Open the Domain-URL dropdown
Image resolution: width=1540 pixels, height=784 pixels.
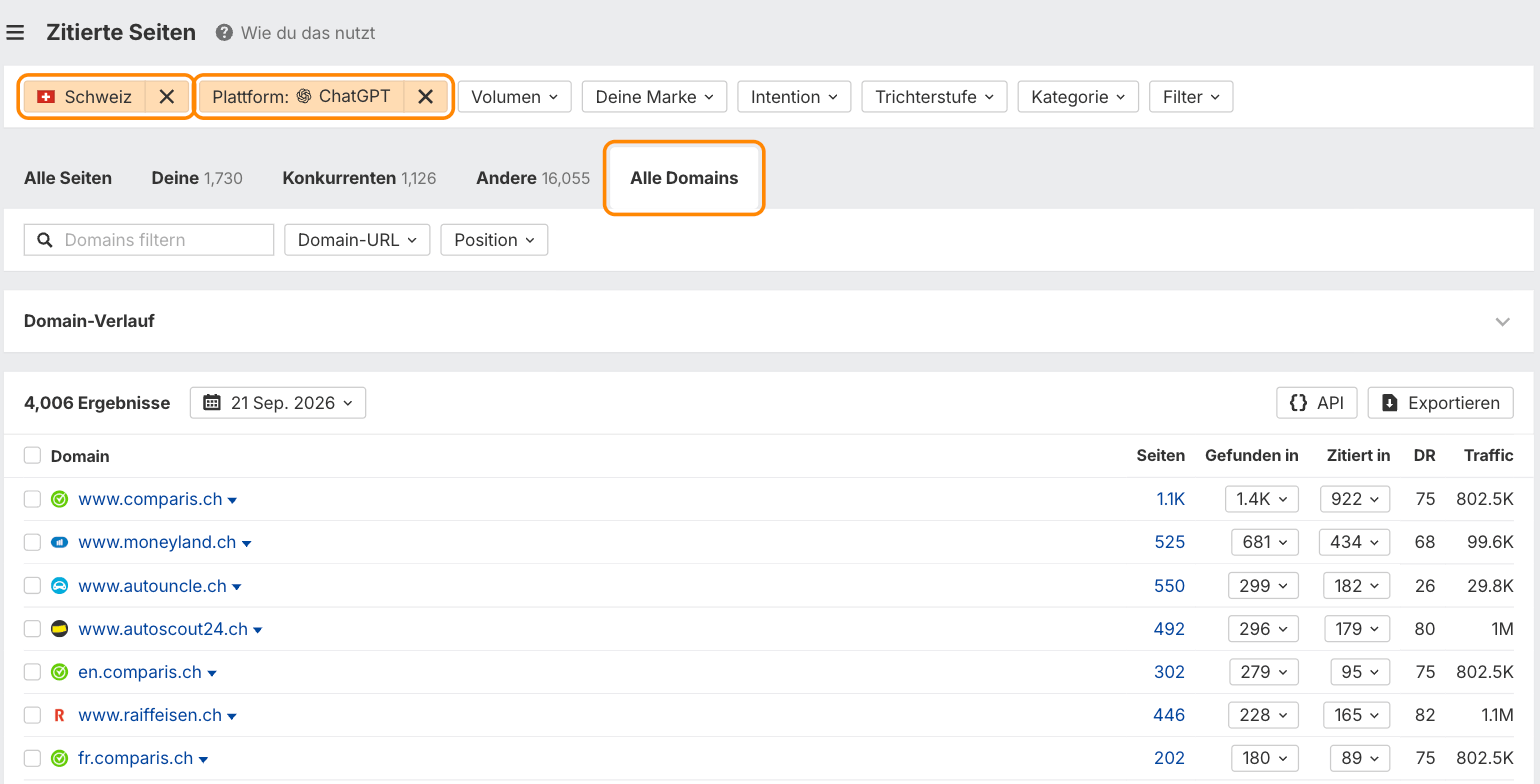[357, 240]
